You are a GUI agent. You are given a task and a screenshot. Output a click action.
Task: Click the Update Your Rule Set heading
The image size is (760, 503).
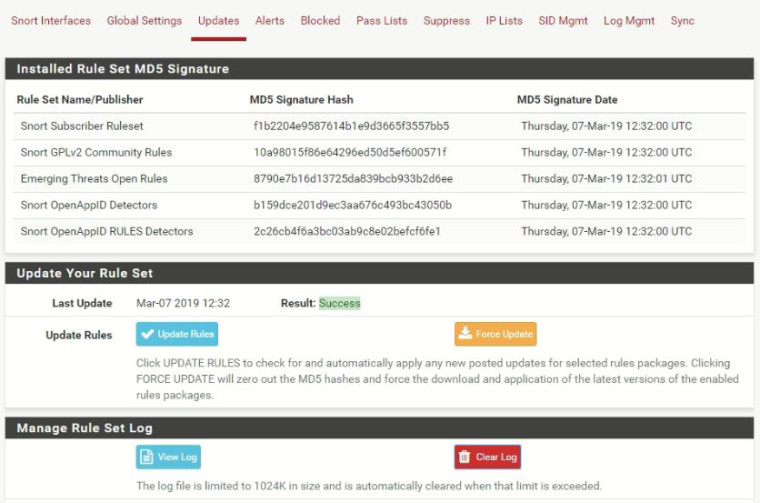(85, 273)
